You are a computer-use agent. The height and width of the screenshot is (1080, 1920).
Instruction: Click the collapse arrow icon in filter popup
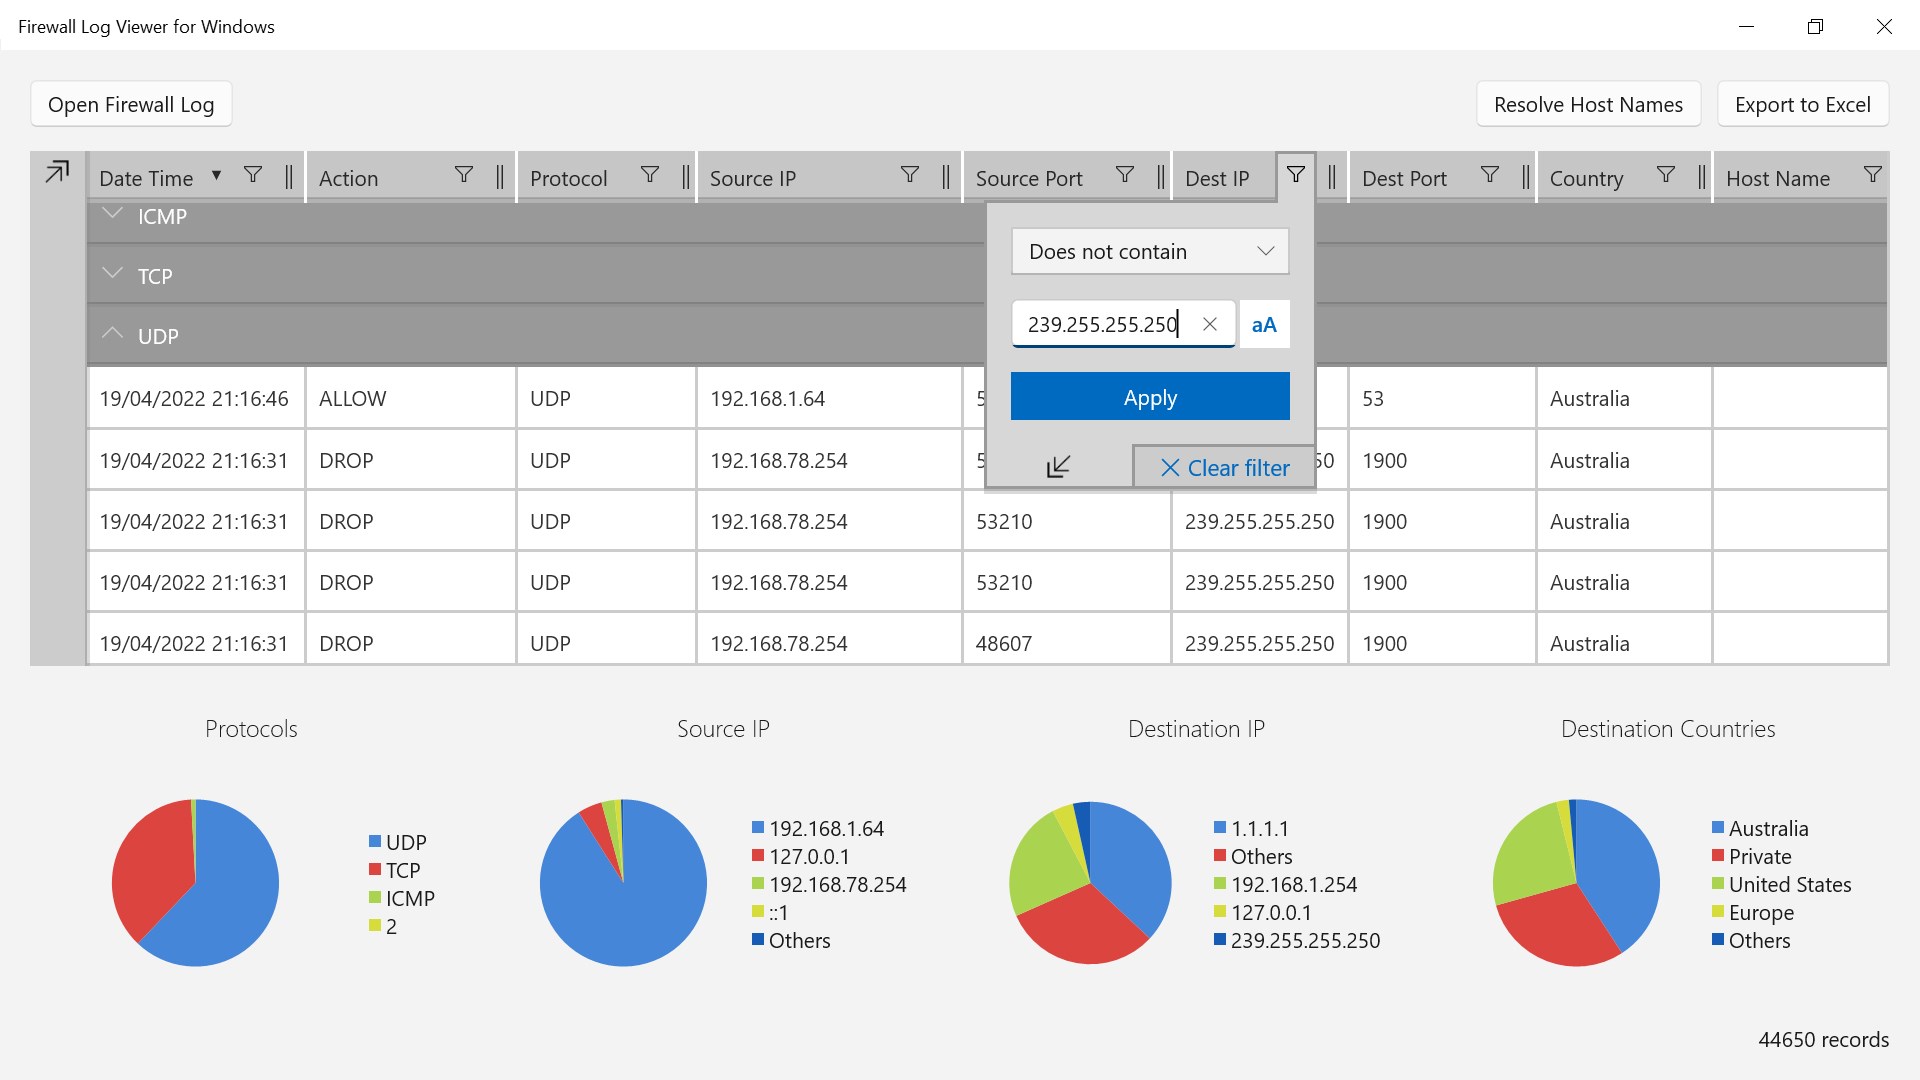pyautogui.click(x=1058, y=466)
